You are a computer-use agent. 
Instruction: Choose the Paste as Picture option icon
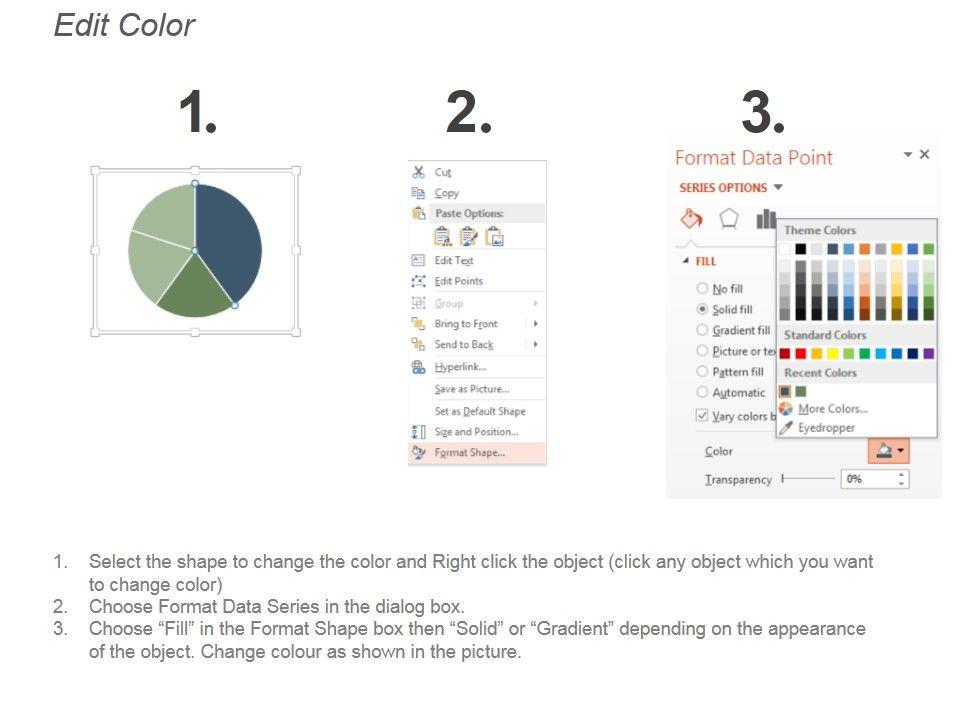click(494, 237)
